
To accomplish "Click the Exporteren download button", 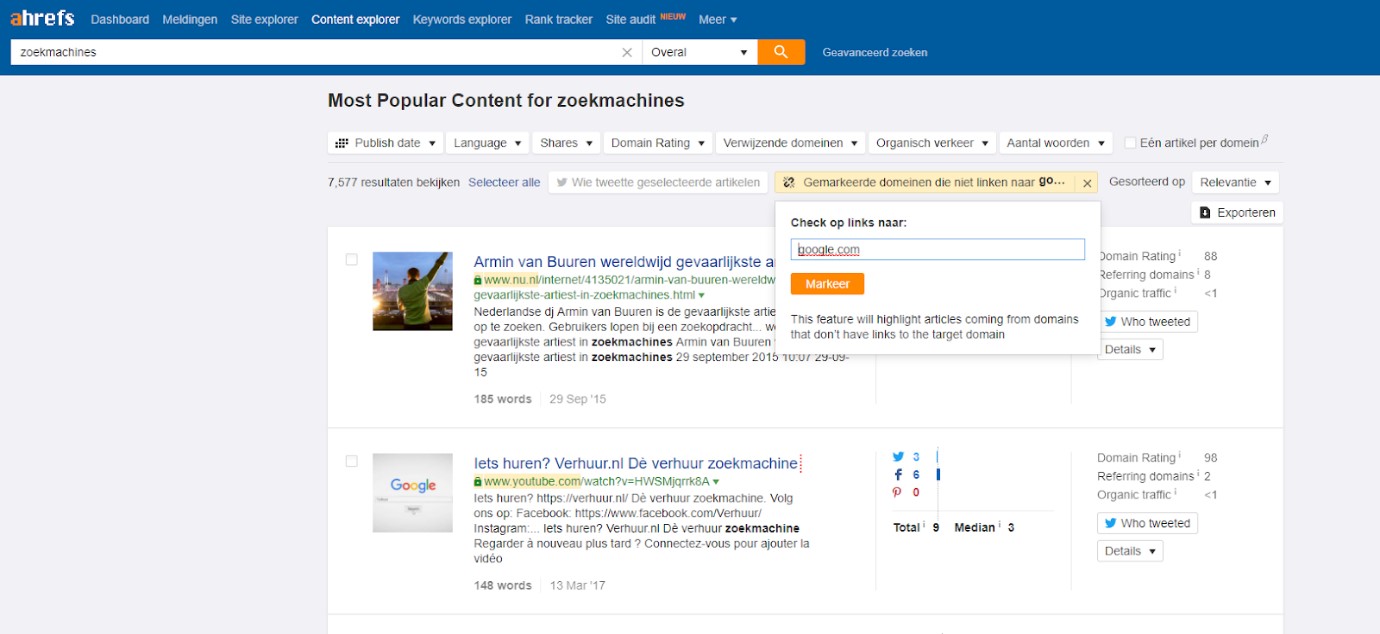I will coord(1237,213).
